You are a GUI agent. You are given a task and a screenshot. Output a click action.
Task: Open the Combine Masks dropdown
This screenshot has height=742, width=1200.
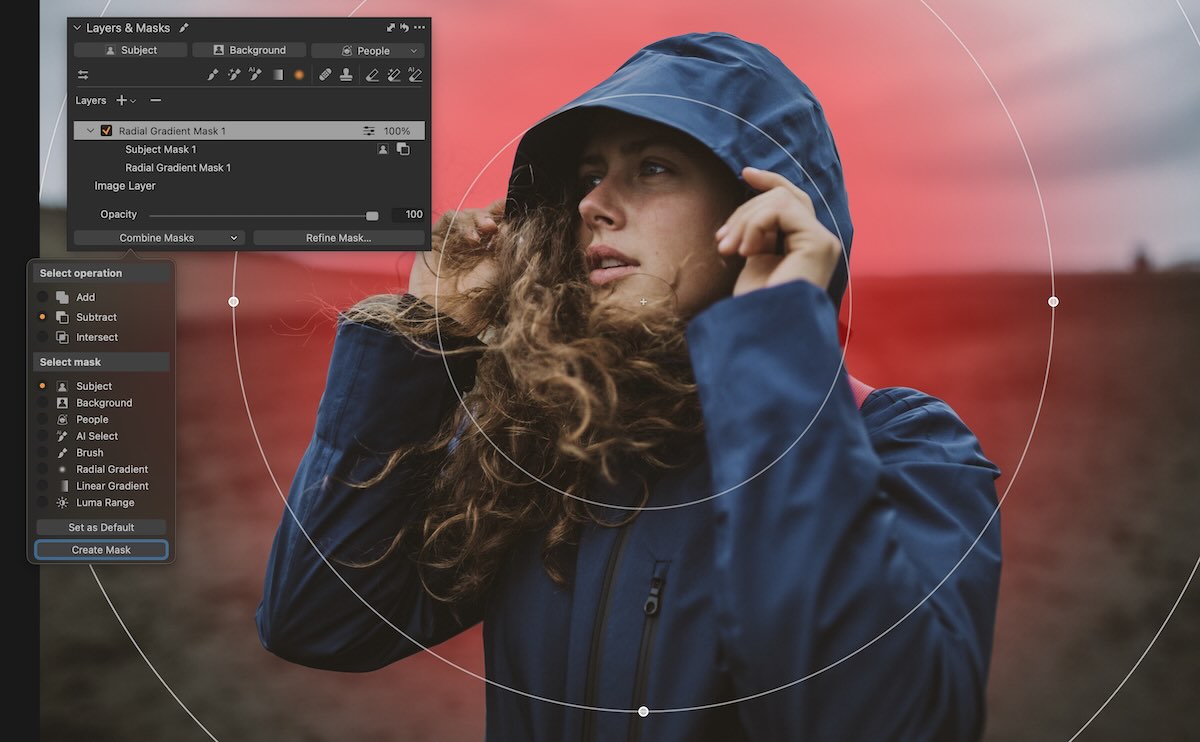pos(158,238)
